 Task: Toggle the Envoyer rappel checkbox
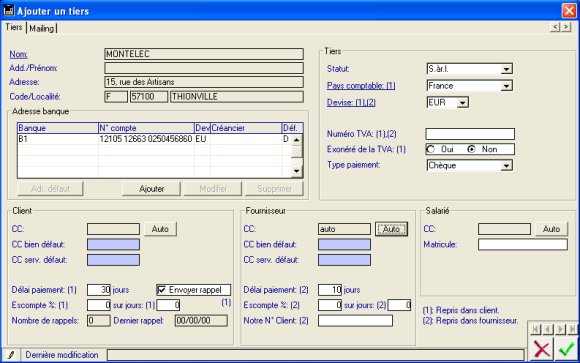[162, 290]
